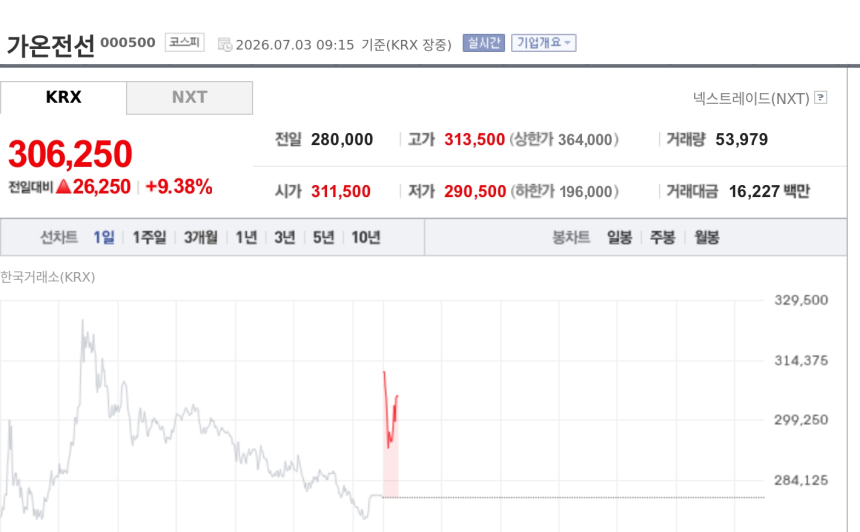The width and height of the screenshot is (860, 532).
Task: Open the 주봉 weekly candle chart
Action: pos(663,237)
